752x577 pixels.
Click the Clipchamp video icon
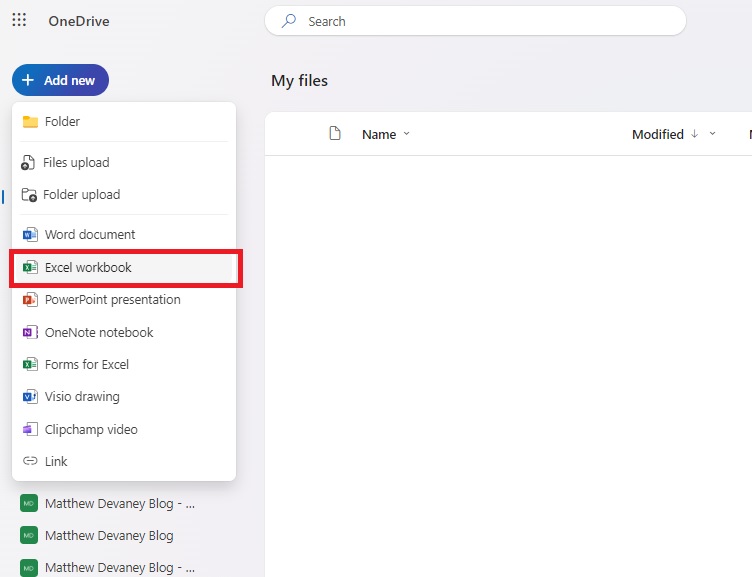coord(30,429)
